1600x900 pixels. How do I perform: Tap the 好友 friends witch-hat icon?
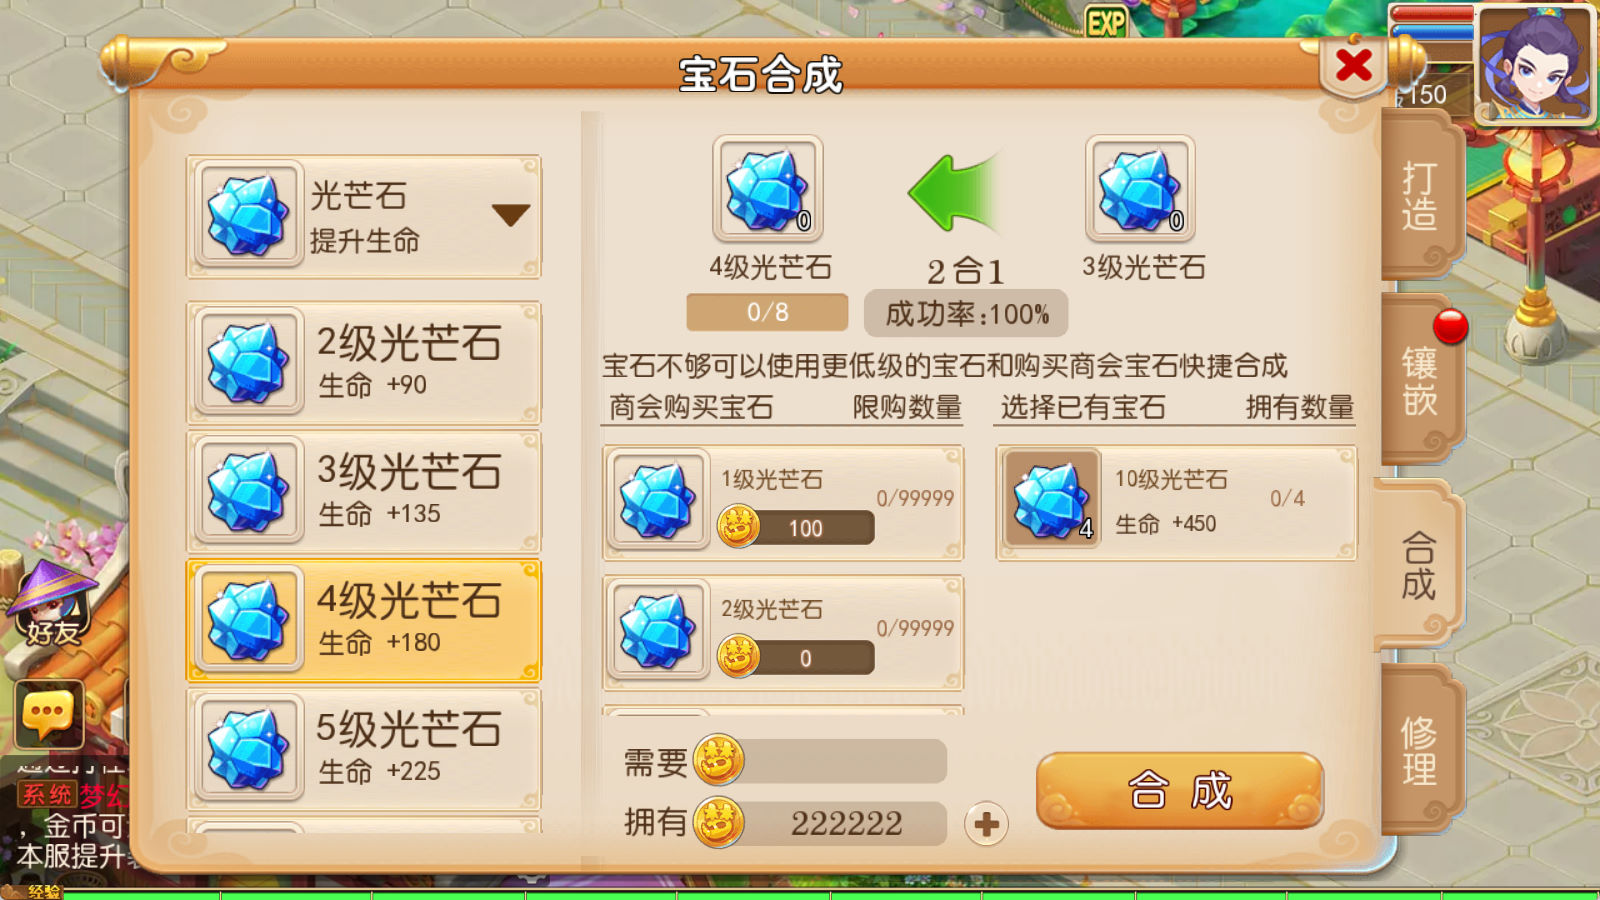click(52, 604)
